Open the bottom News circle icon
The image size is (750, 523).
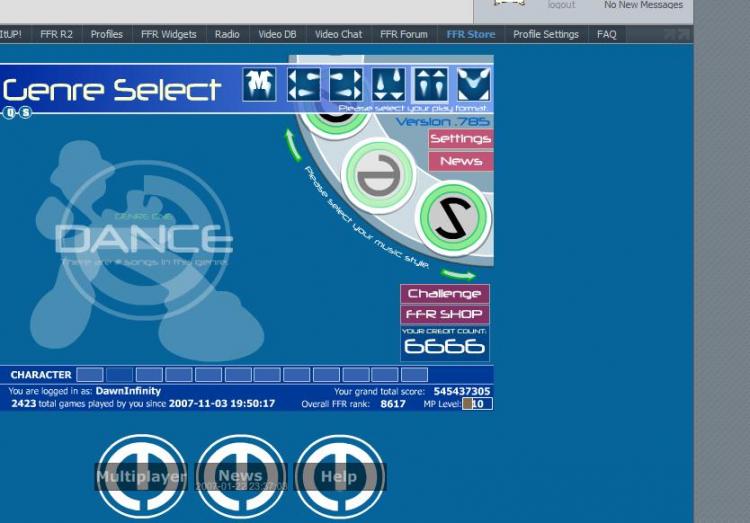(240, 477)
